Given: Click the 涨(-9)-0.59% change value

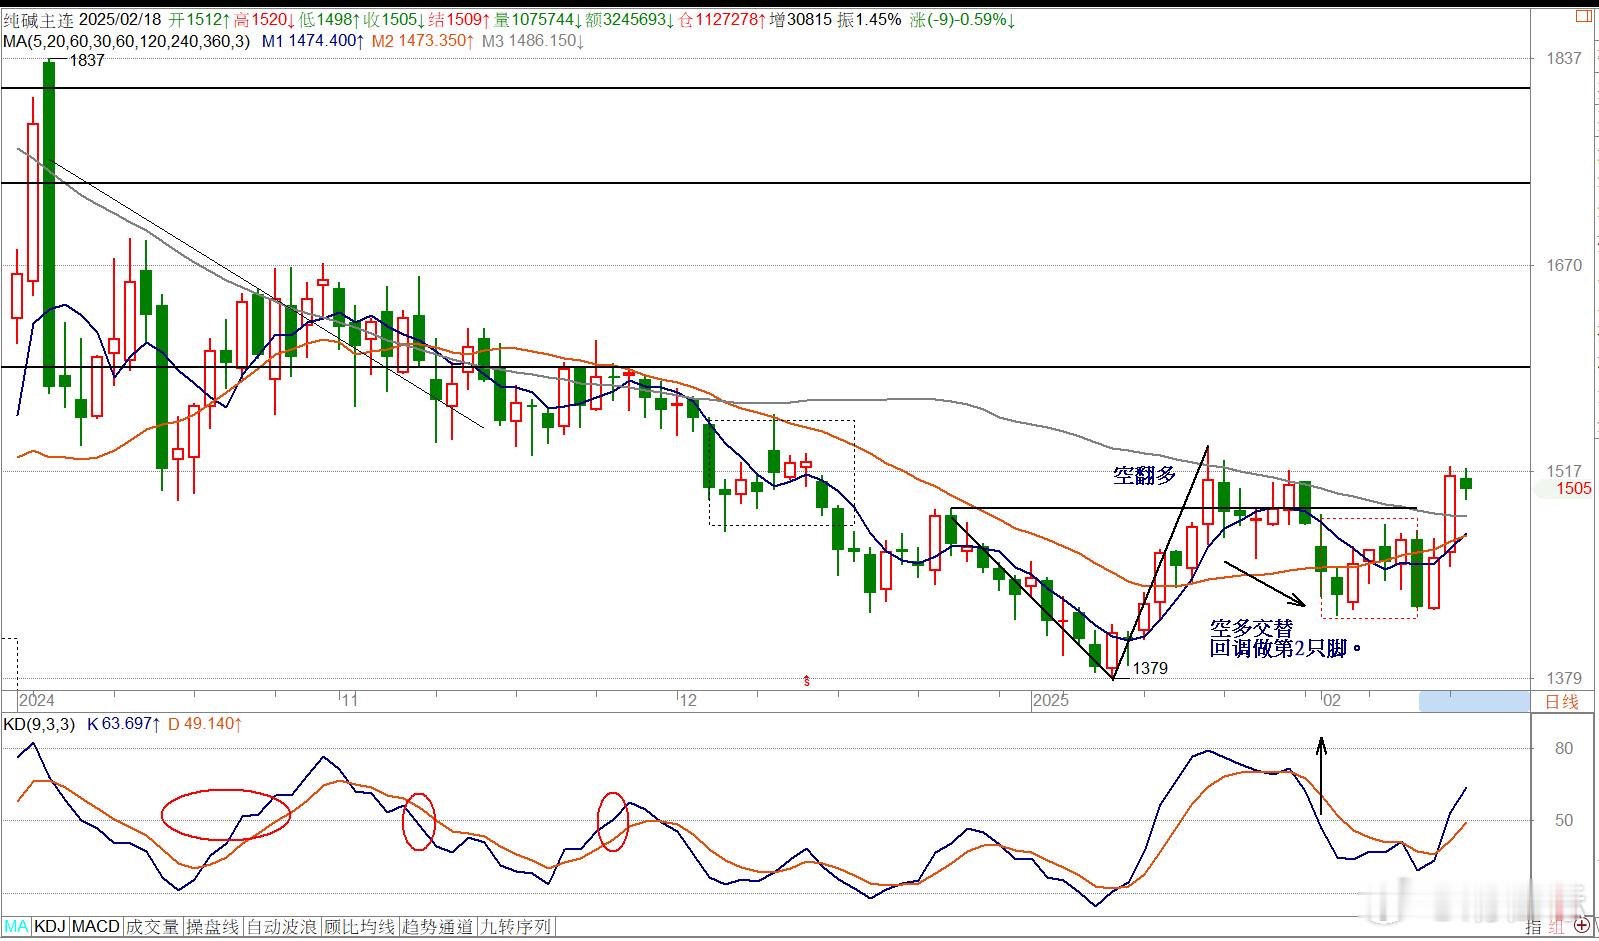Looking at the screenshot, I should tap(962, 19).
